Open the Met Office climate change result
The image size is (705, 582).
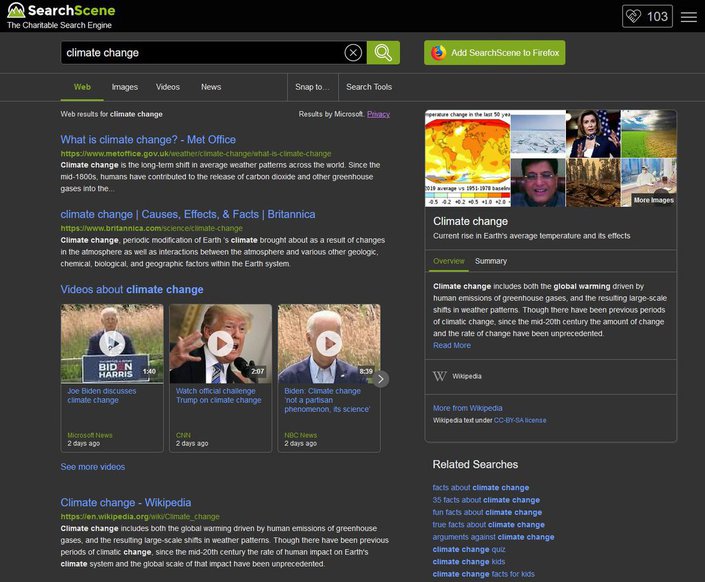[x=148, y=140]
